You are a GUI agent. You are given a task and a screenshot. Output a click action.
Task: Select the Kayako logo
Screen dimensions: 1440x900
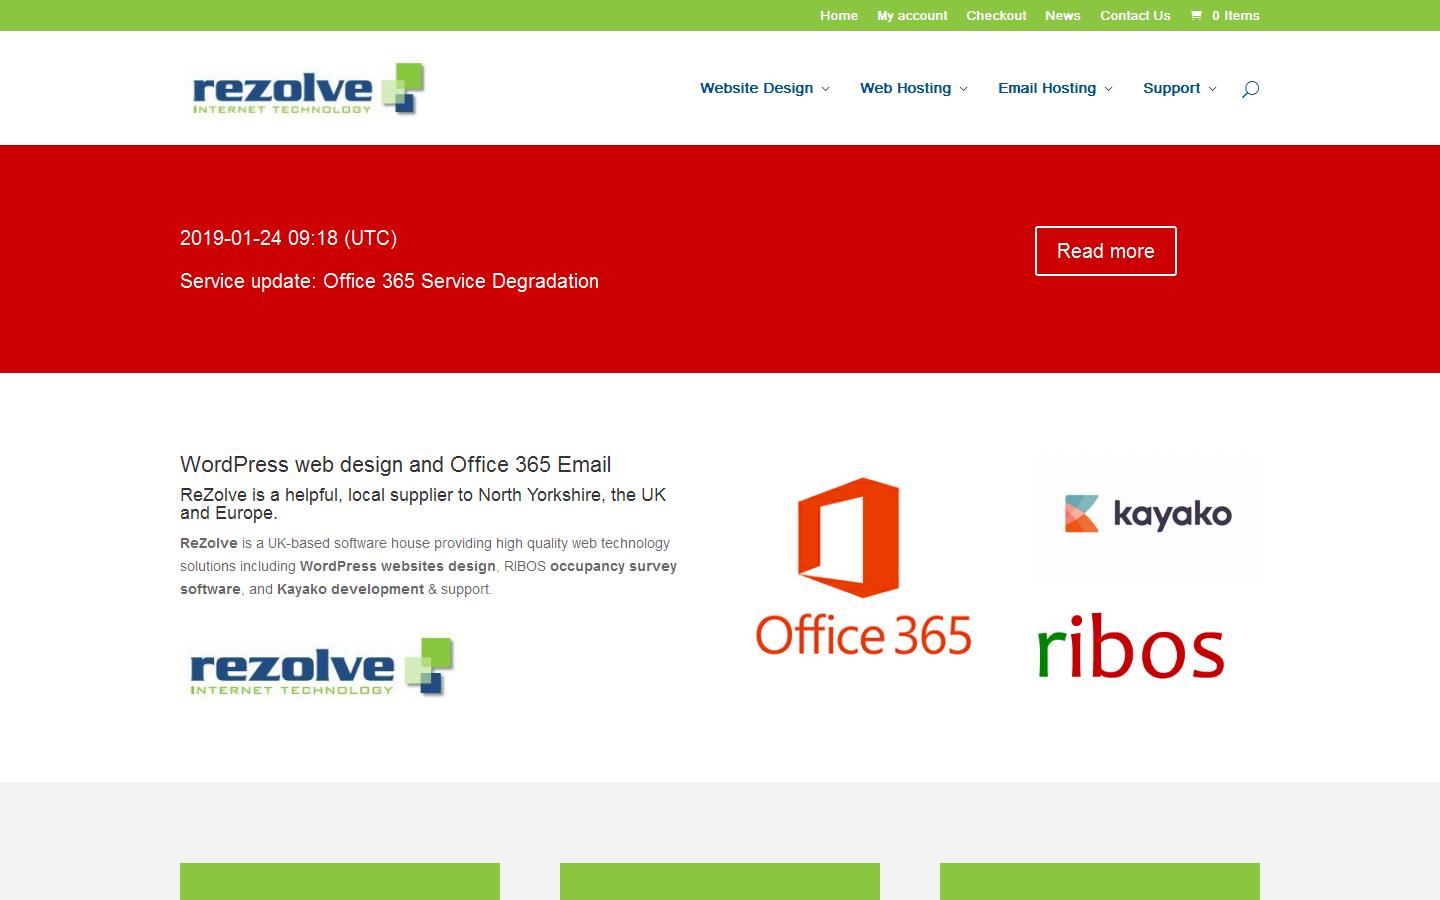pyautogui.click(x=1146, y=515)
